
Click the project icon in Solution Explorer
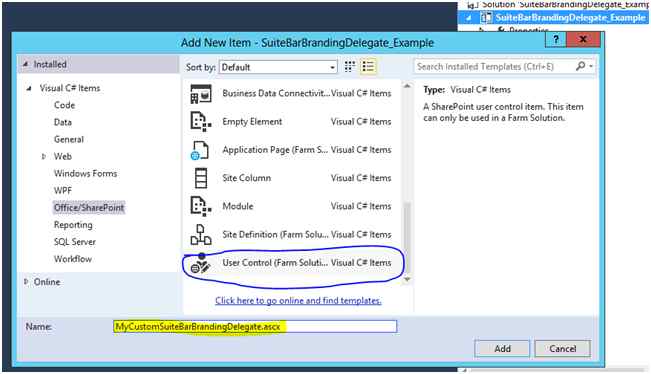tap(486, 17)
